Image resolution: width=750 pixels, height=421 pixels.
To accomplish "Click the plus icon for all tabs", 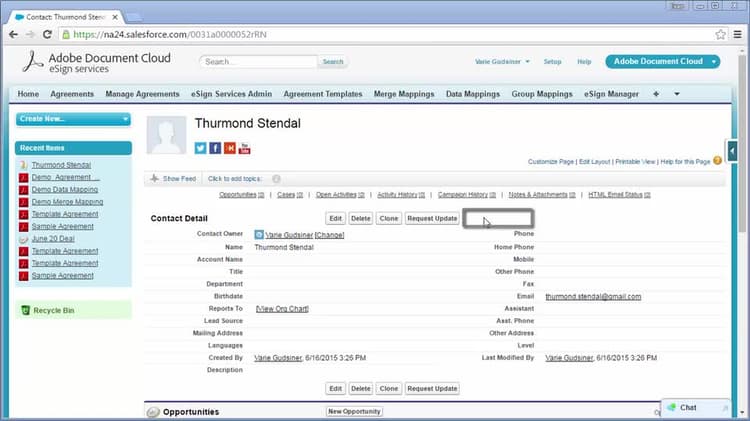I will (x=656, y=94).
